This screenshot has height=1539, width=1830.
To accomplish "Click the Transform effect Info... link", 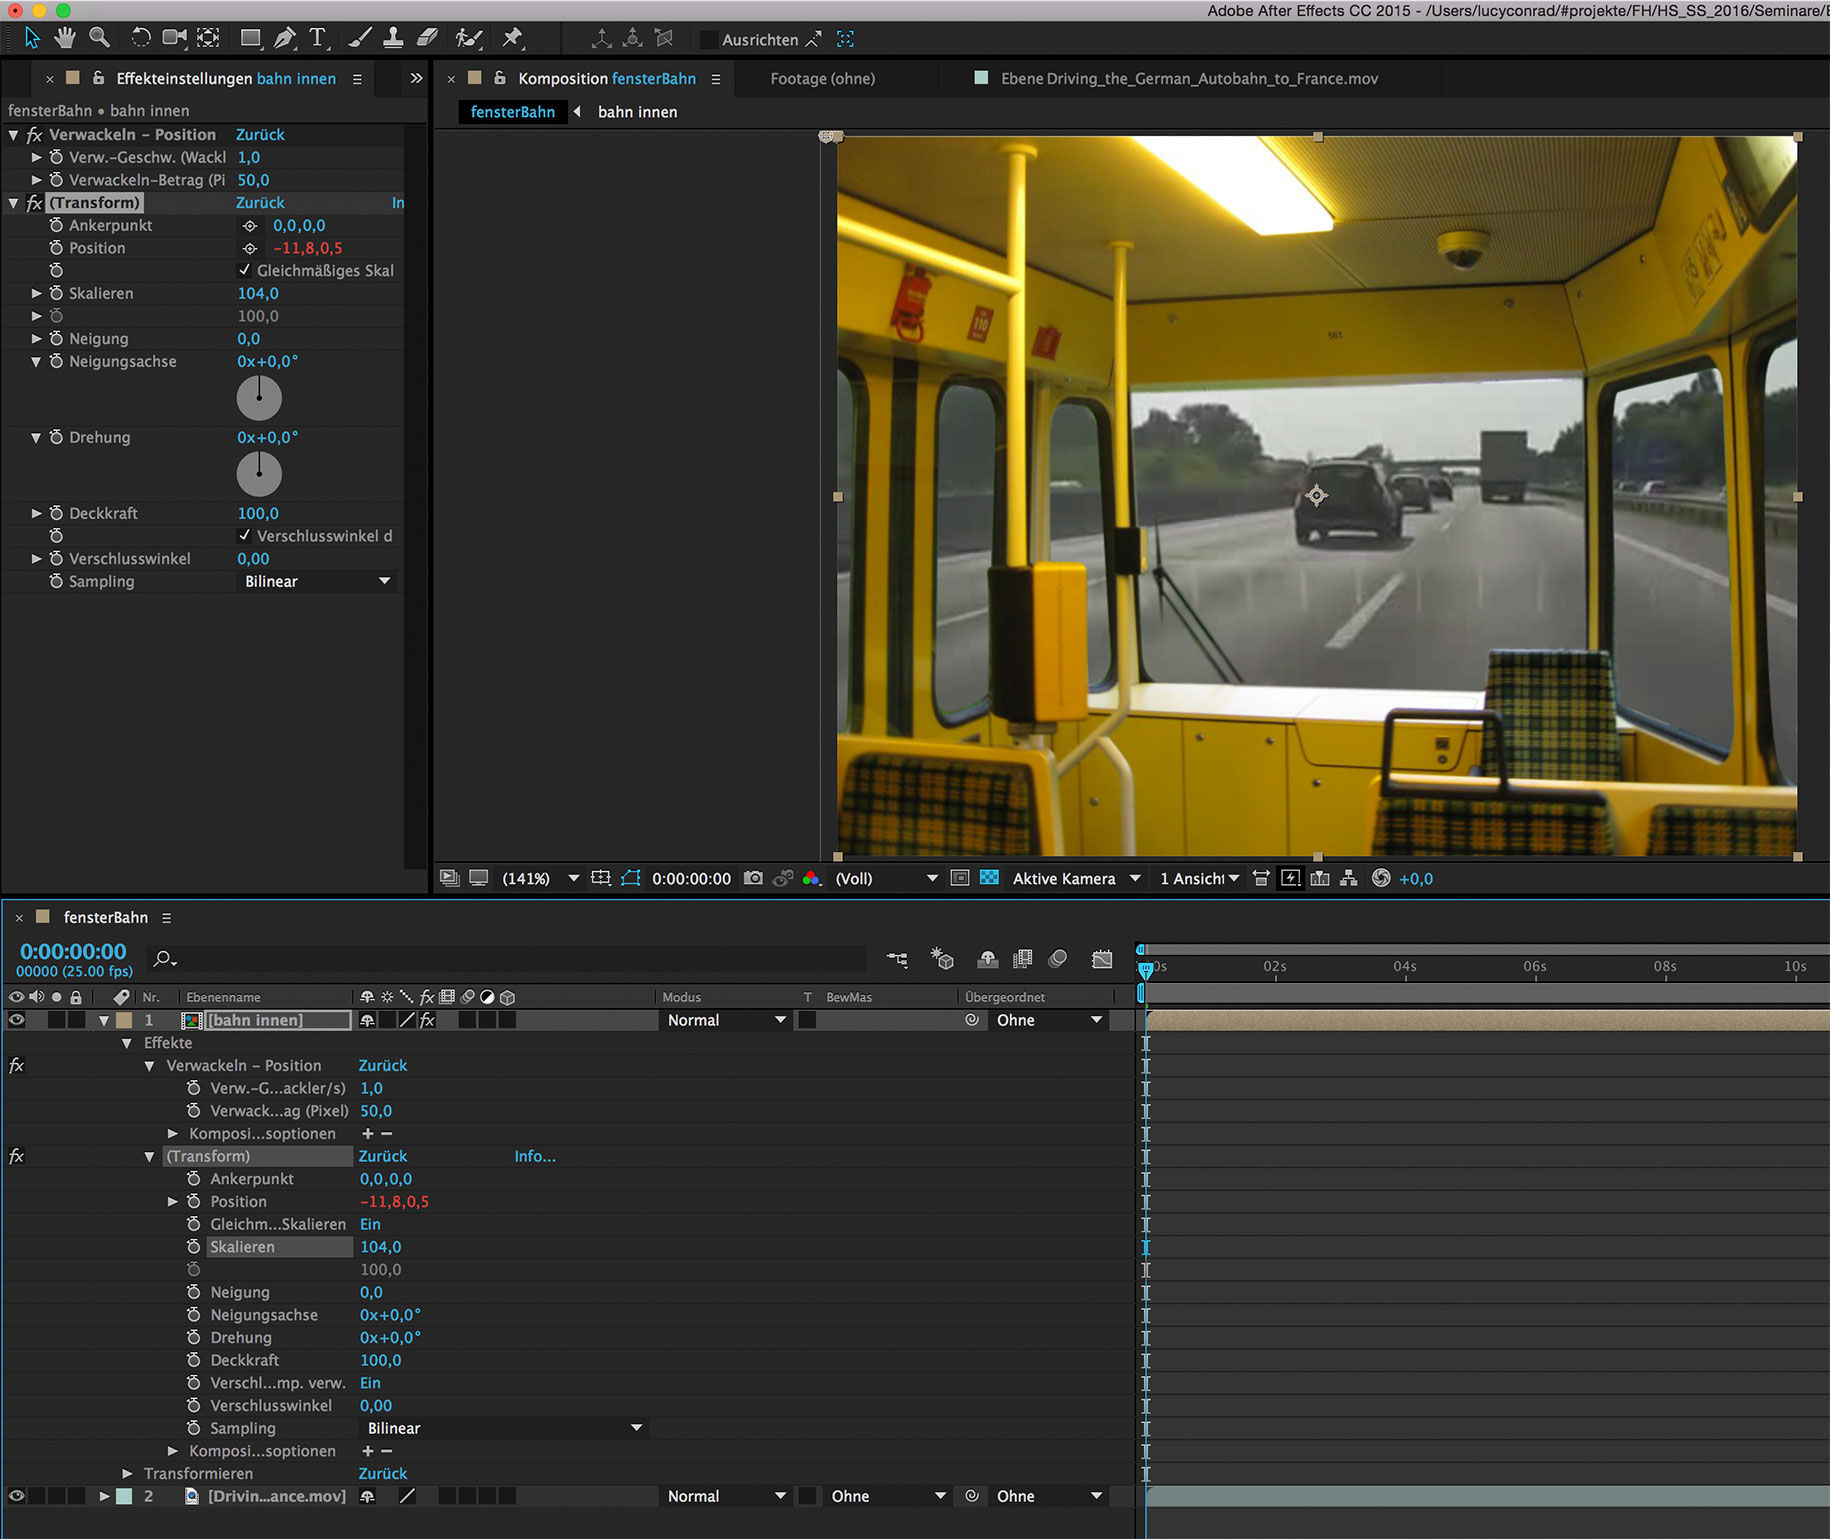I will (x=535, y=1156).
